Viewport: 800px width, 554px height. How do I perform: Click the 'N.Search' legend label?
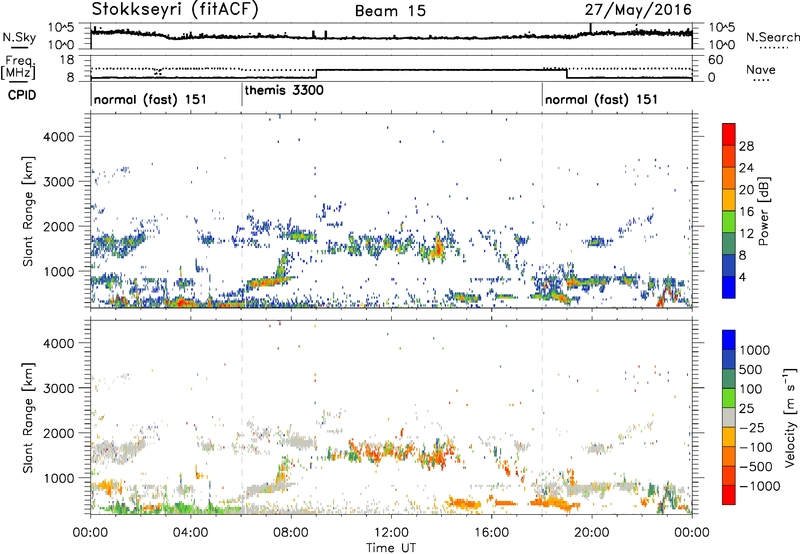772,37
